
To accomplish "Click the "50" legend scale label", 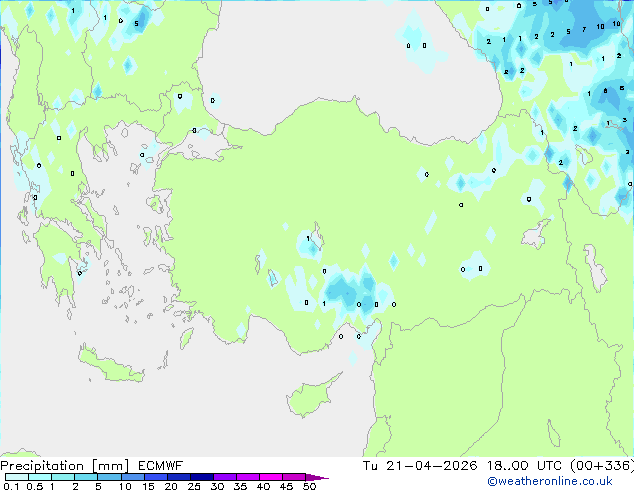I will click(x=309, y=486).
